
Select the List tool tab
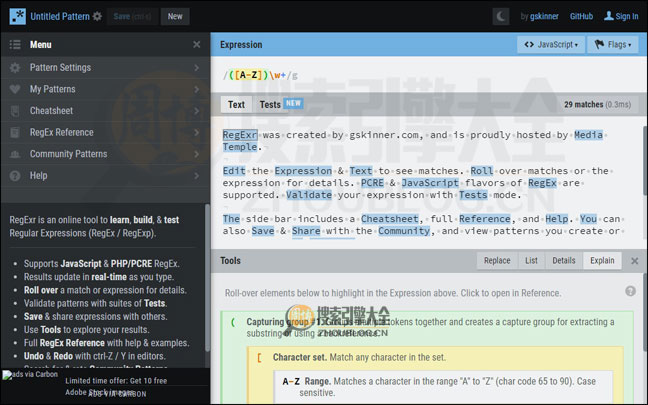point(531,261)
